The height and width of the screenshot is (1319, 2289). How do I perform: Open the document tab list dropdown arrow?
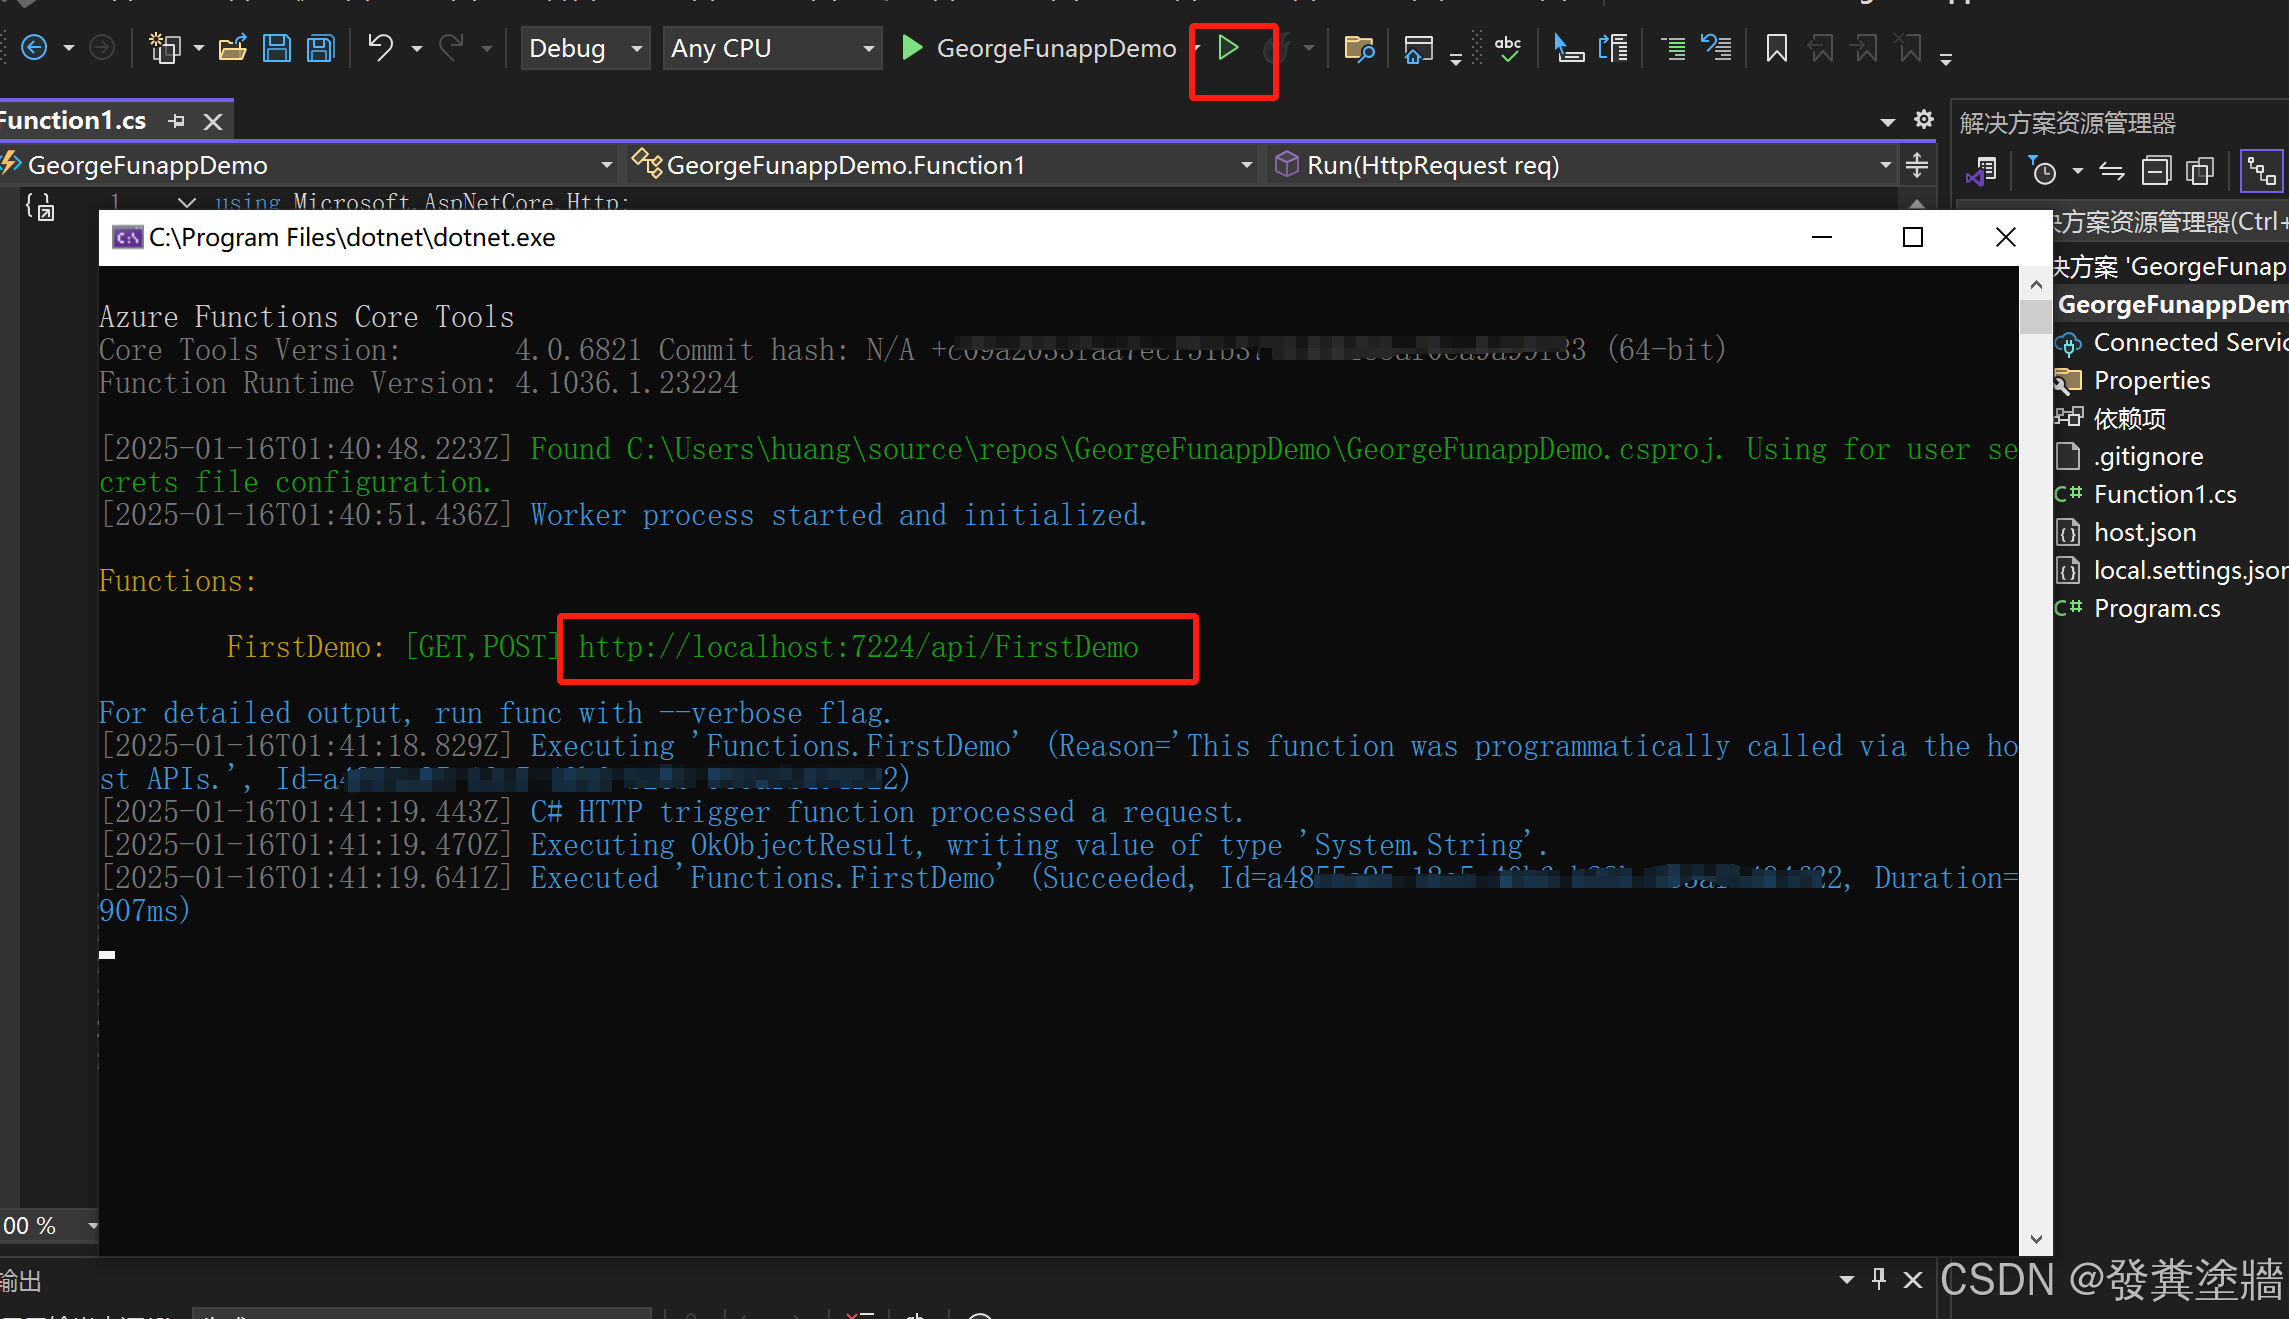click(x=1888, y=122)
